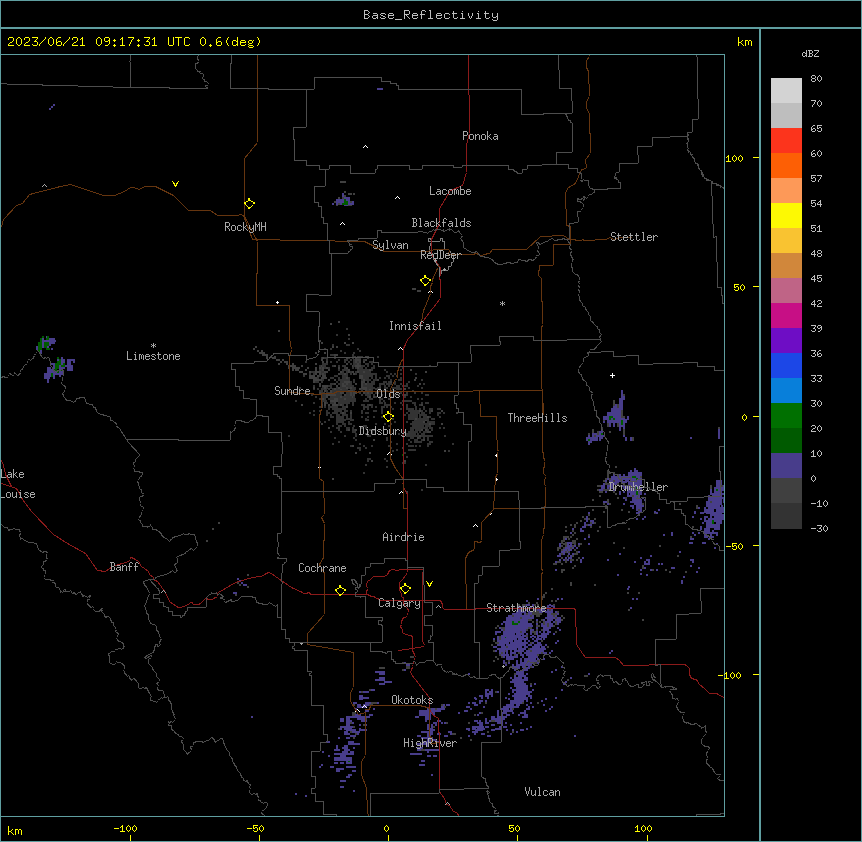Click the Drumheller label
862x842 pixels.
(638, 487)
